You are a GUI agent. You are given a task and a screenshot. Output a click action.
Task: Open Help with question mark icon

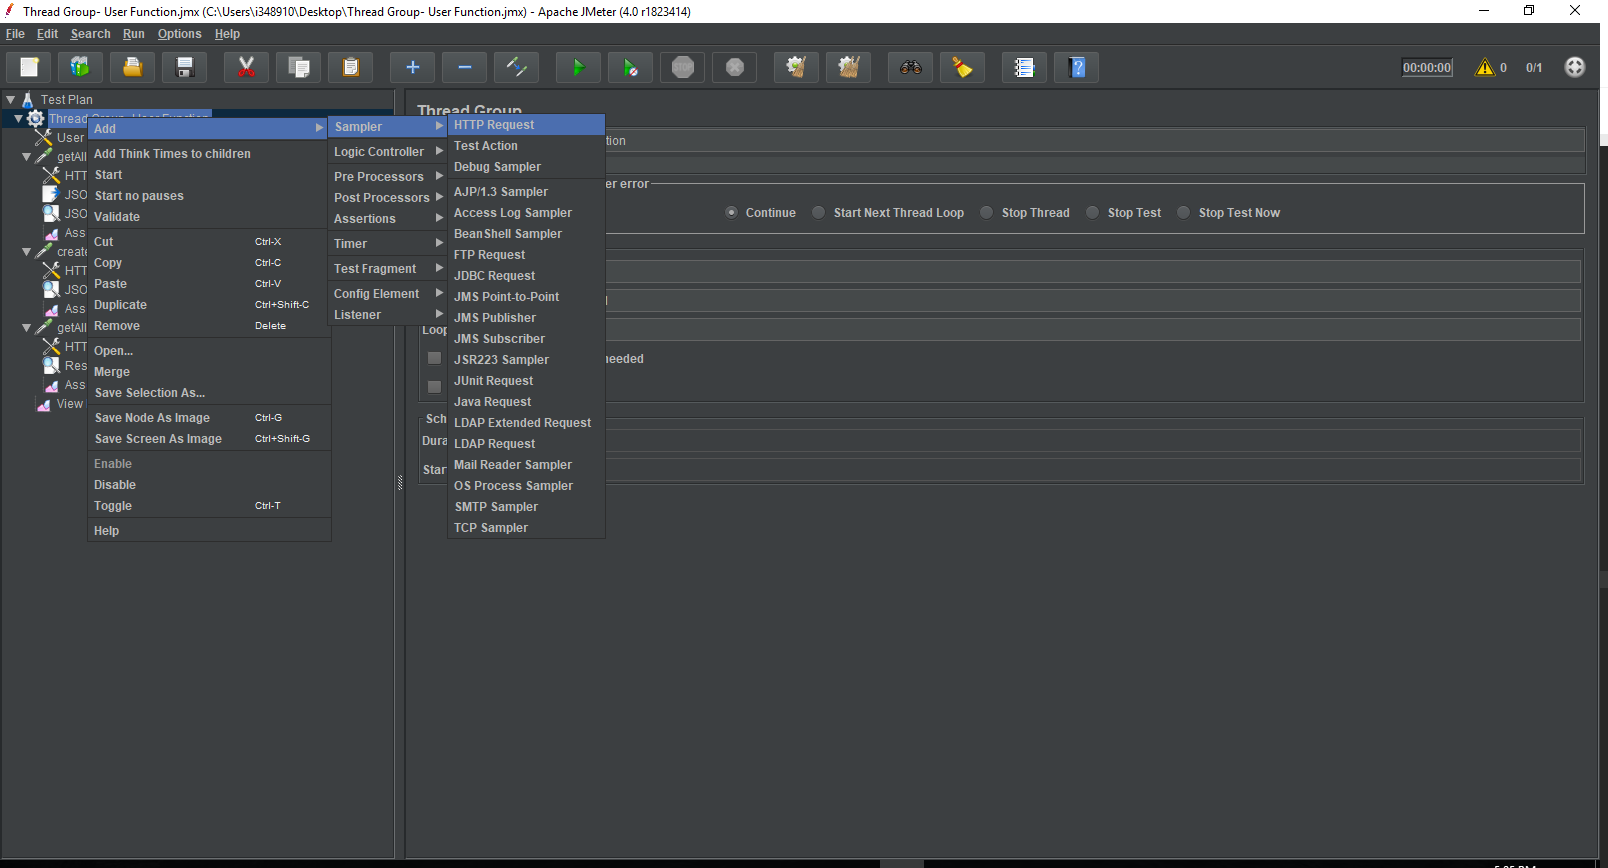tap(1076, 67)
